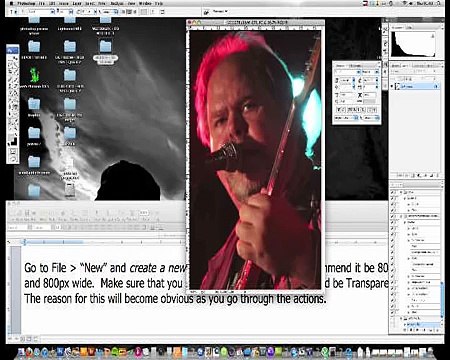Click the Word line beginning 'Go to File'
Image resolution: width=450 pixels, height=360 pixels.
(x=105, y=268)
